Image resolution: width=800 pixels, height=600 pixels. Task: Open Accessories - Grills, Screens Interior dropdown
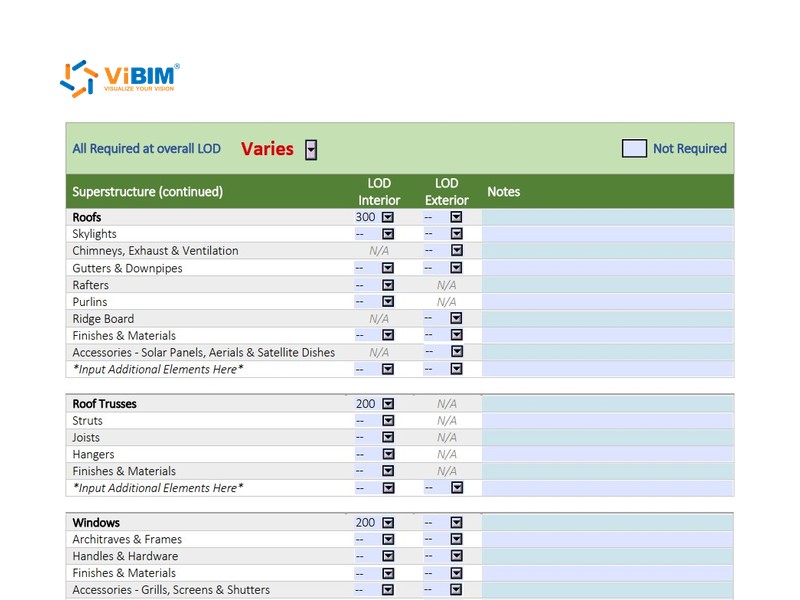388,590
